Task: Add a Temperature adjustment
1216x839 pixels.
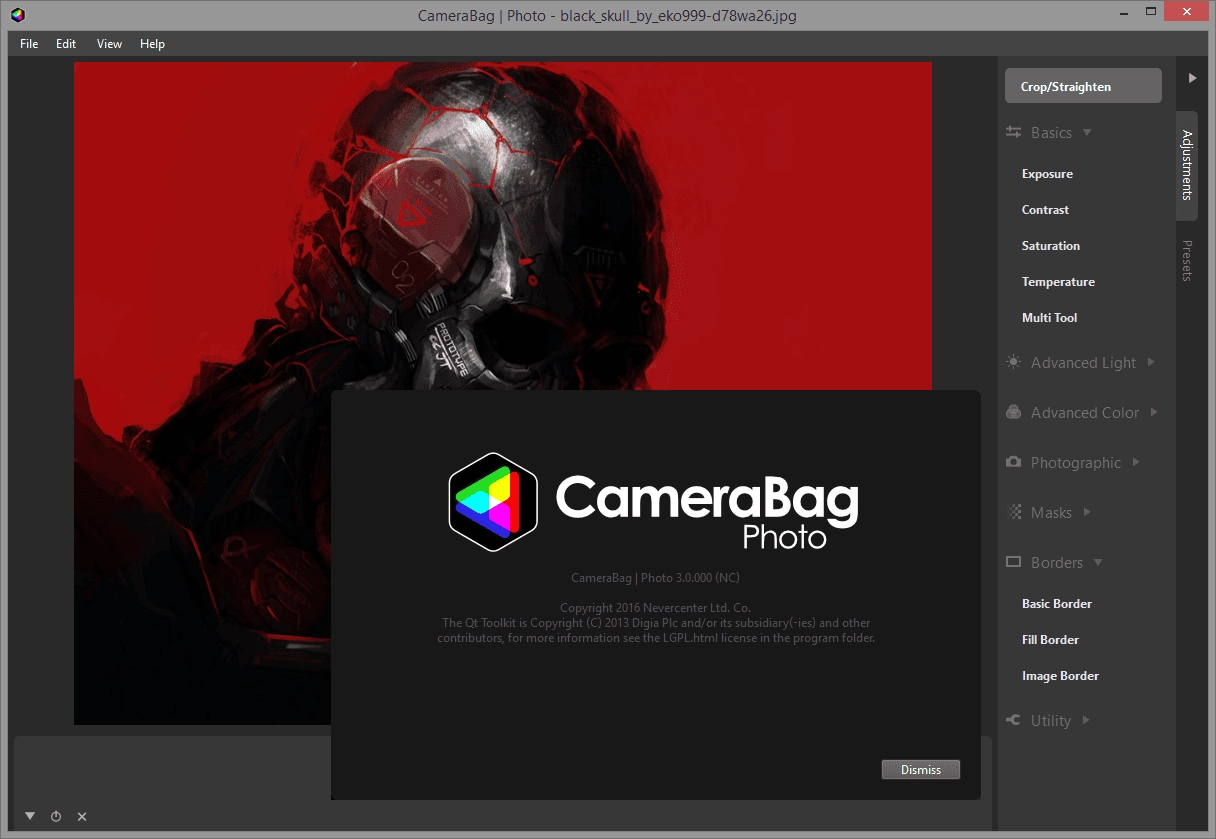Action: pyautogui.click(x=1058, y=282)
